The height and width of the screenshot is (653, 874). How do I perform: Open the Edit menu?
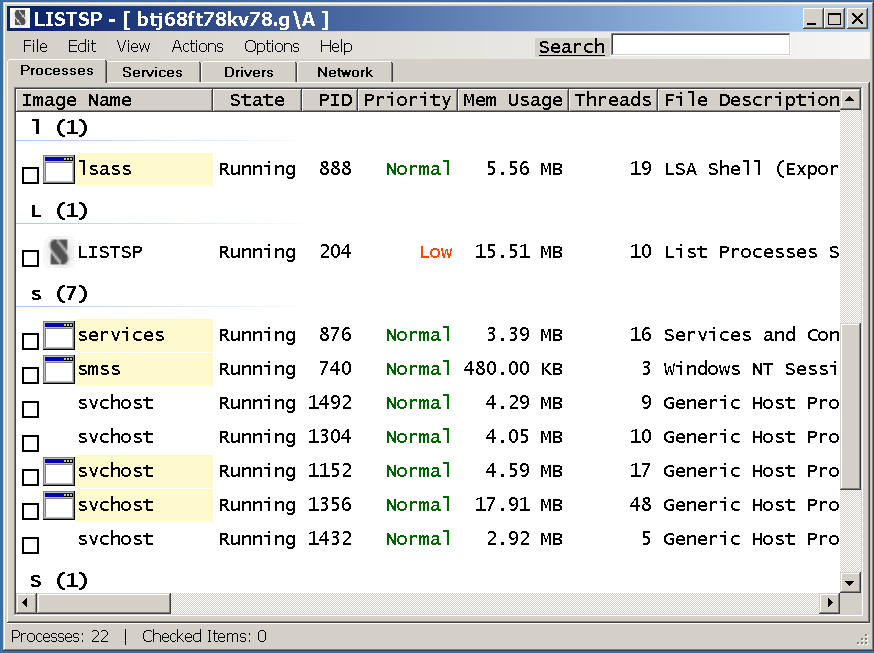82,46
